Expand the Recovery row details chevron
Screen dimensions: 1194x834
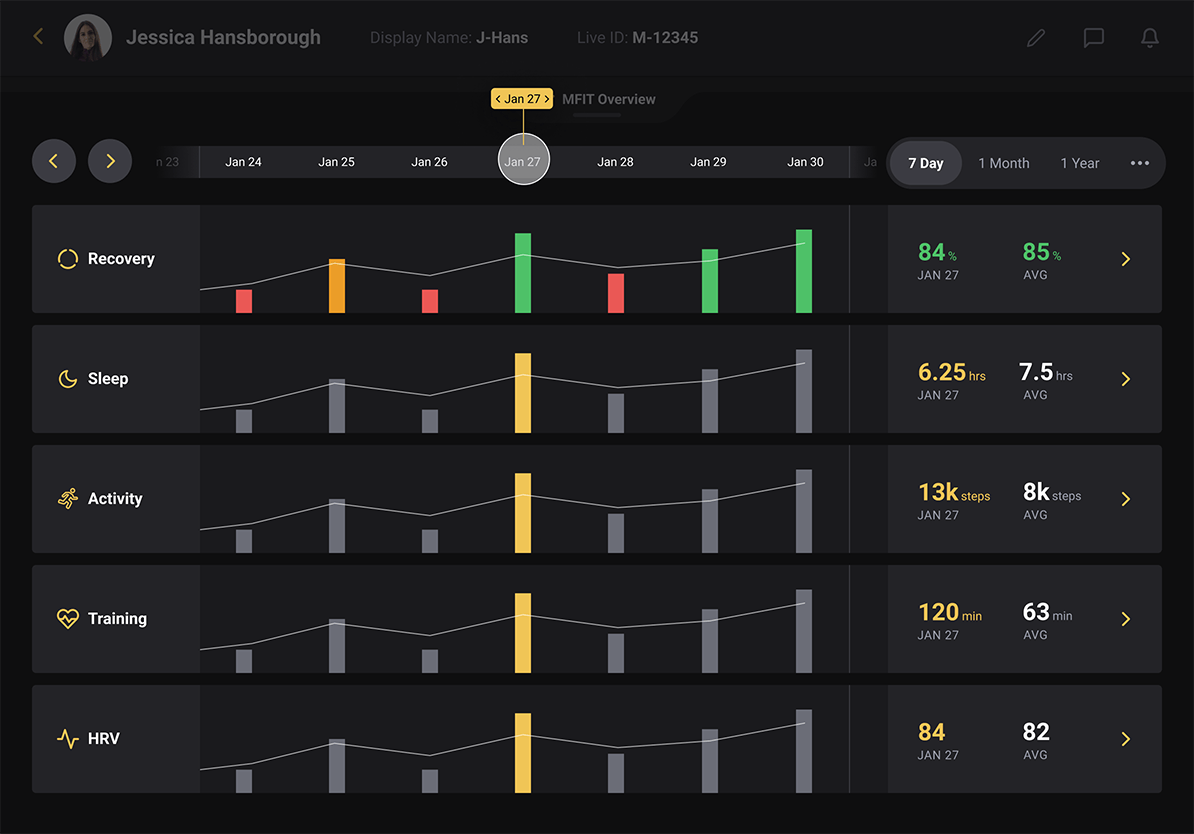click(x=1125, y=259)
